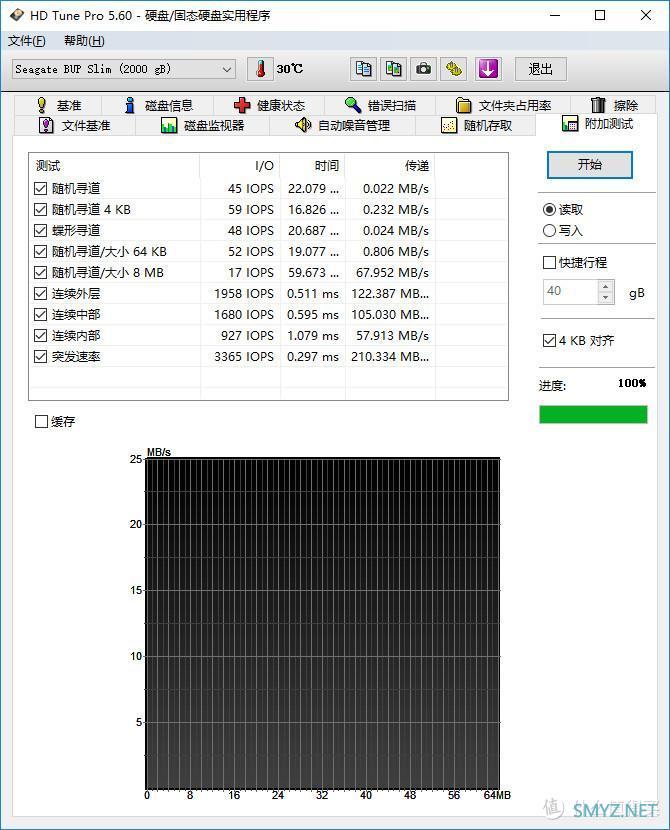Switch to the 错误扫描 tab
Viewport: 670px width, 830px height.
(x=380, y=105)
